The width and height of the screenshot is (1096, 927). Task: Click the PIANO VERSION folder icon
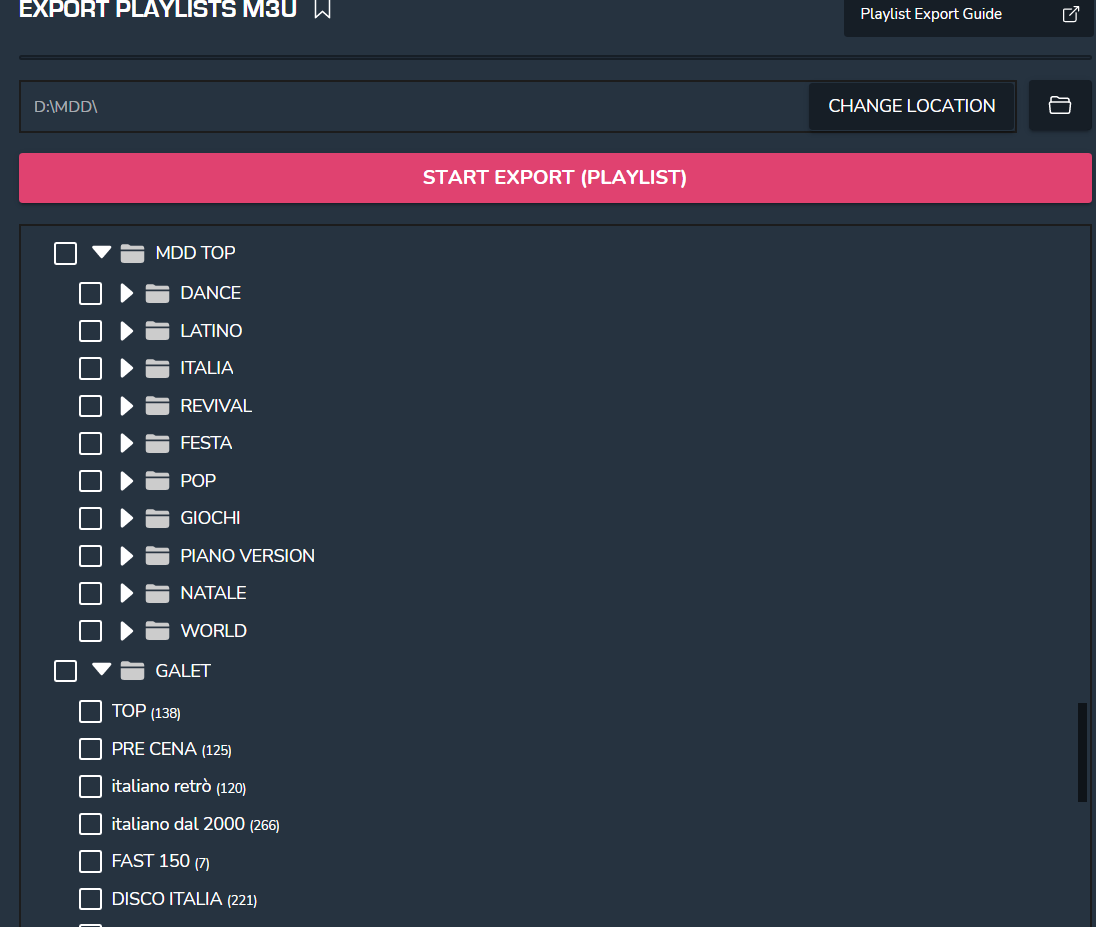pyautogui.click(x=158, y=556)
